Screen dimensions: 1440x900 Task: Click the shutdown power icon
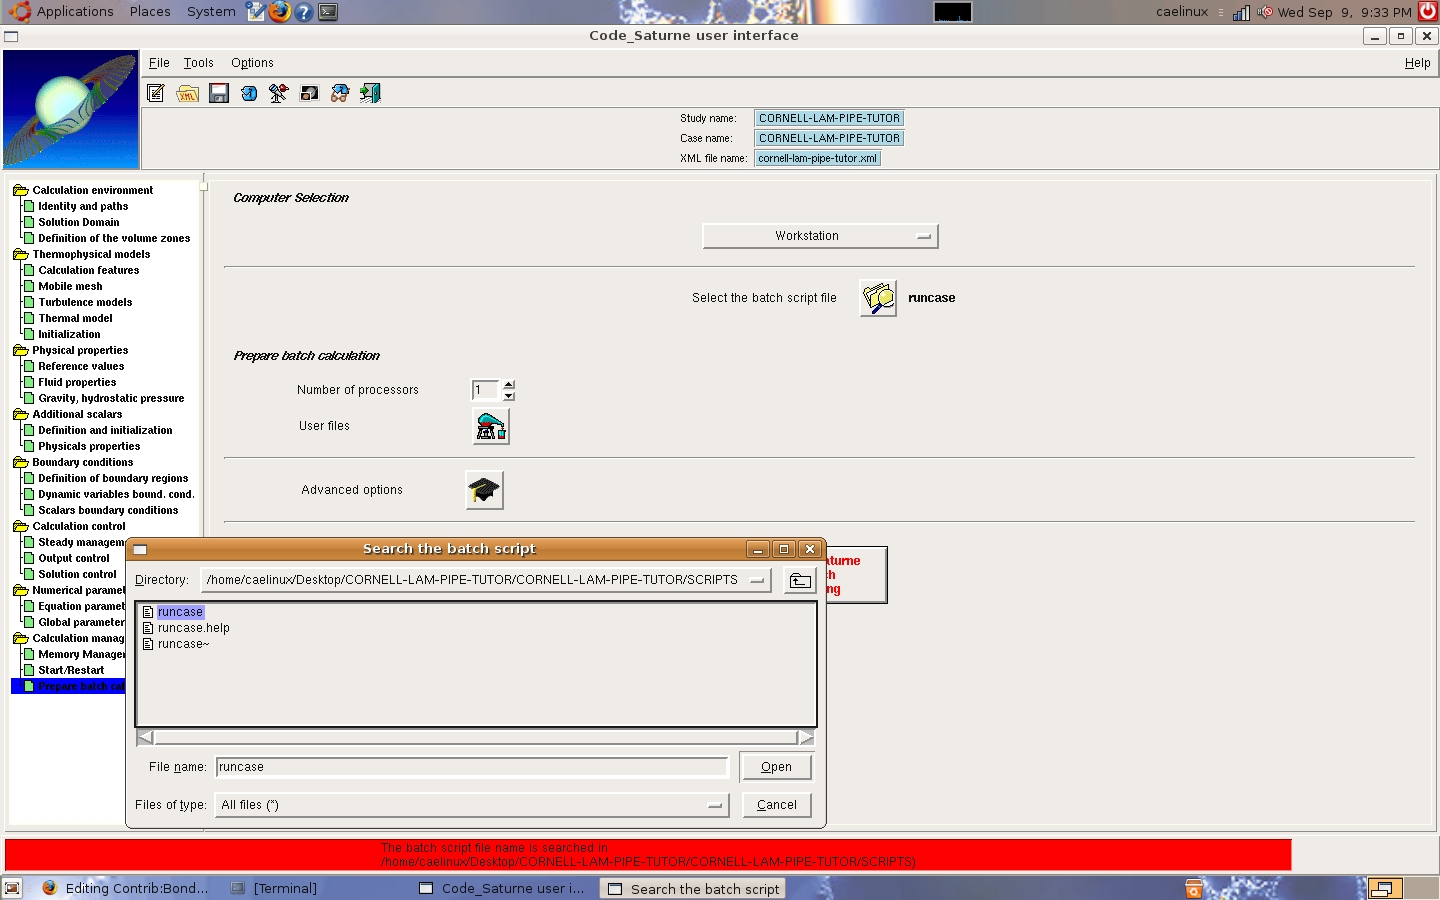click(1428, 12)
